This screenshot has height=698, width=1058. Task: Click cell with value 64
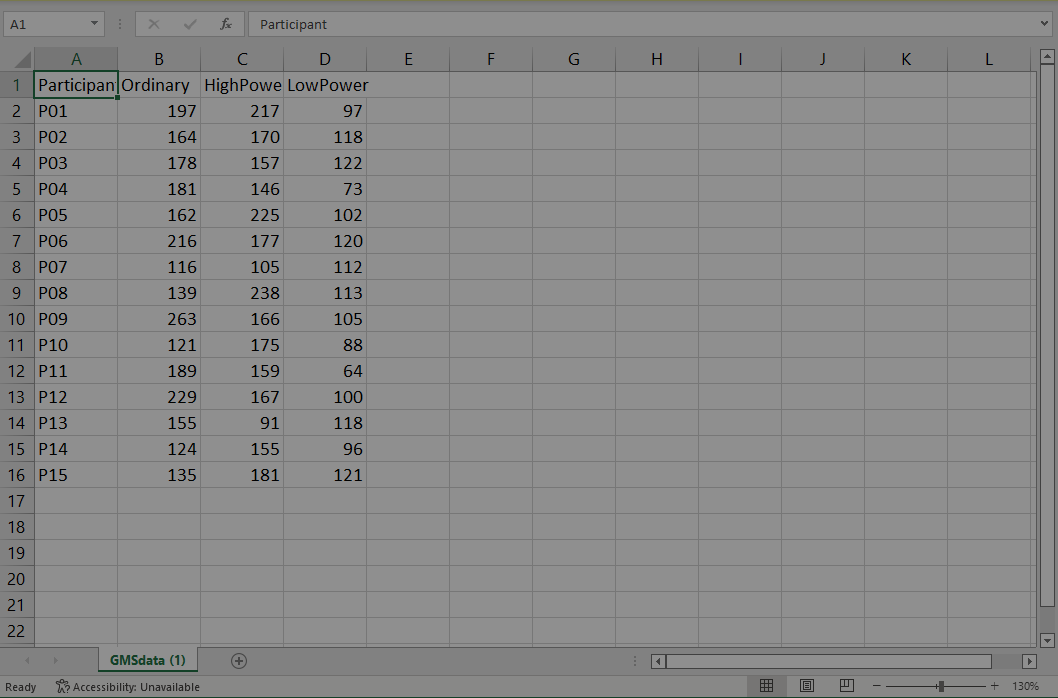click(325, 371)
